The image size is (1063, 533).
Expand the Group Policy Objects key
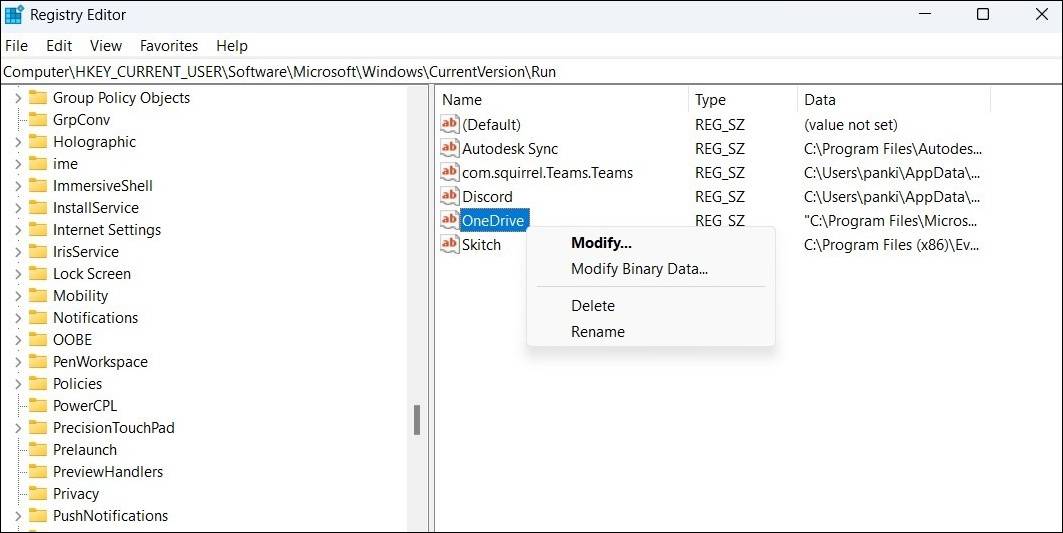pos(18,98)
